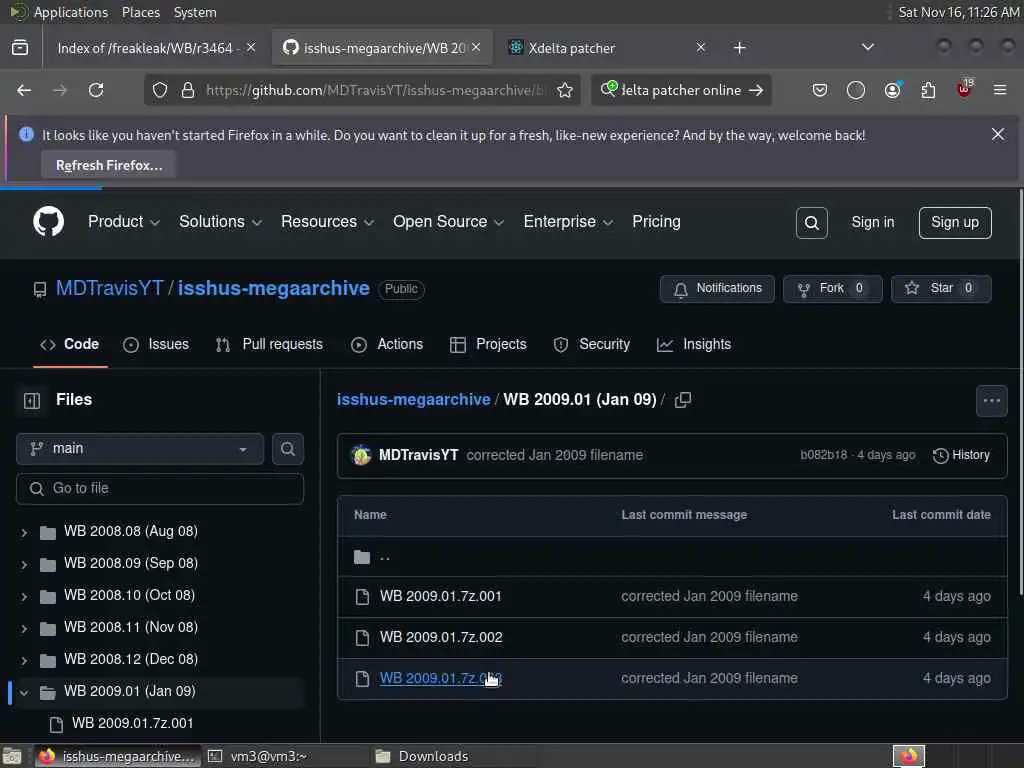This screenshot has height=768, width=1024.
Task: Click the Sign up button
Action: (955, 223)
